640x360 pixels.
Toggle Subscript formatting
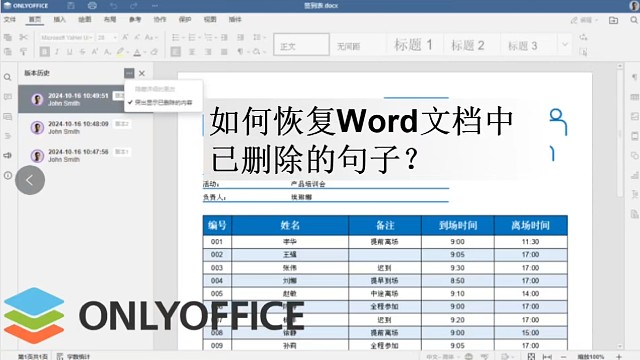(107, 52)
